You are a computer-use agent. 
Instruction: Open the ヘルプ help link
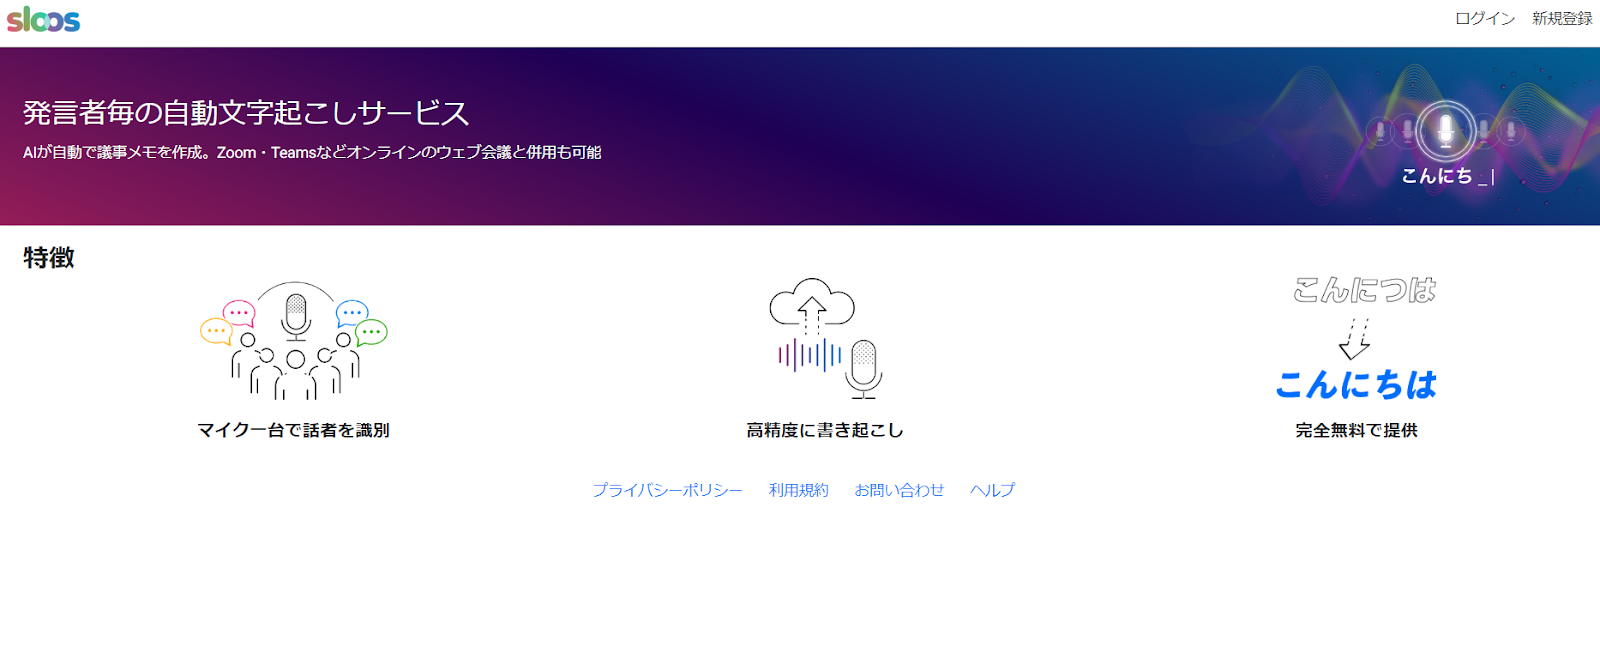(x=992, y=490)
